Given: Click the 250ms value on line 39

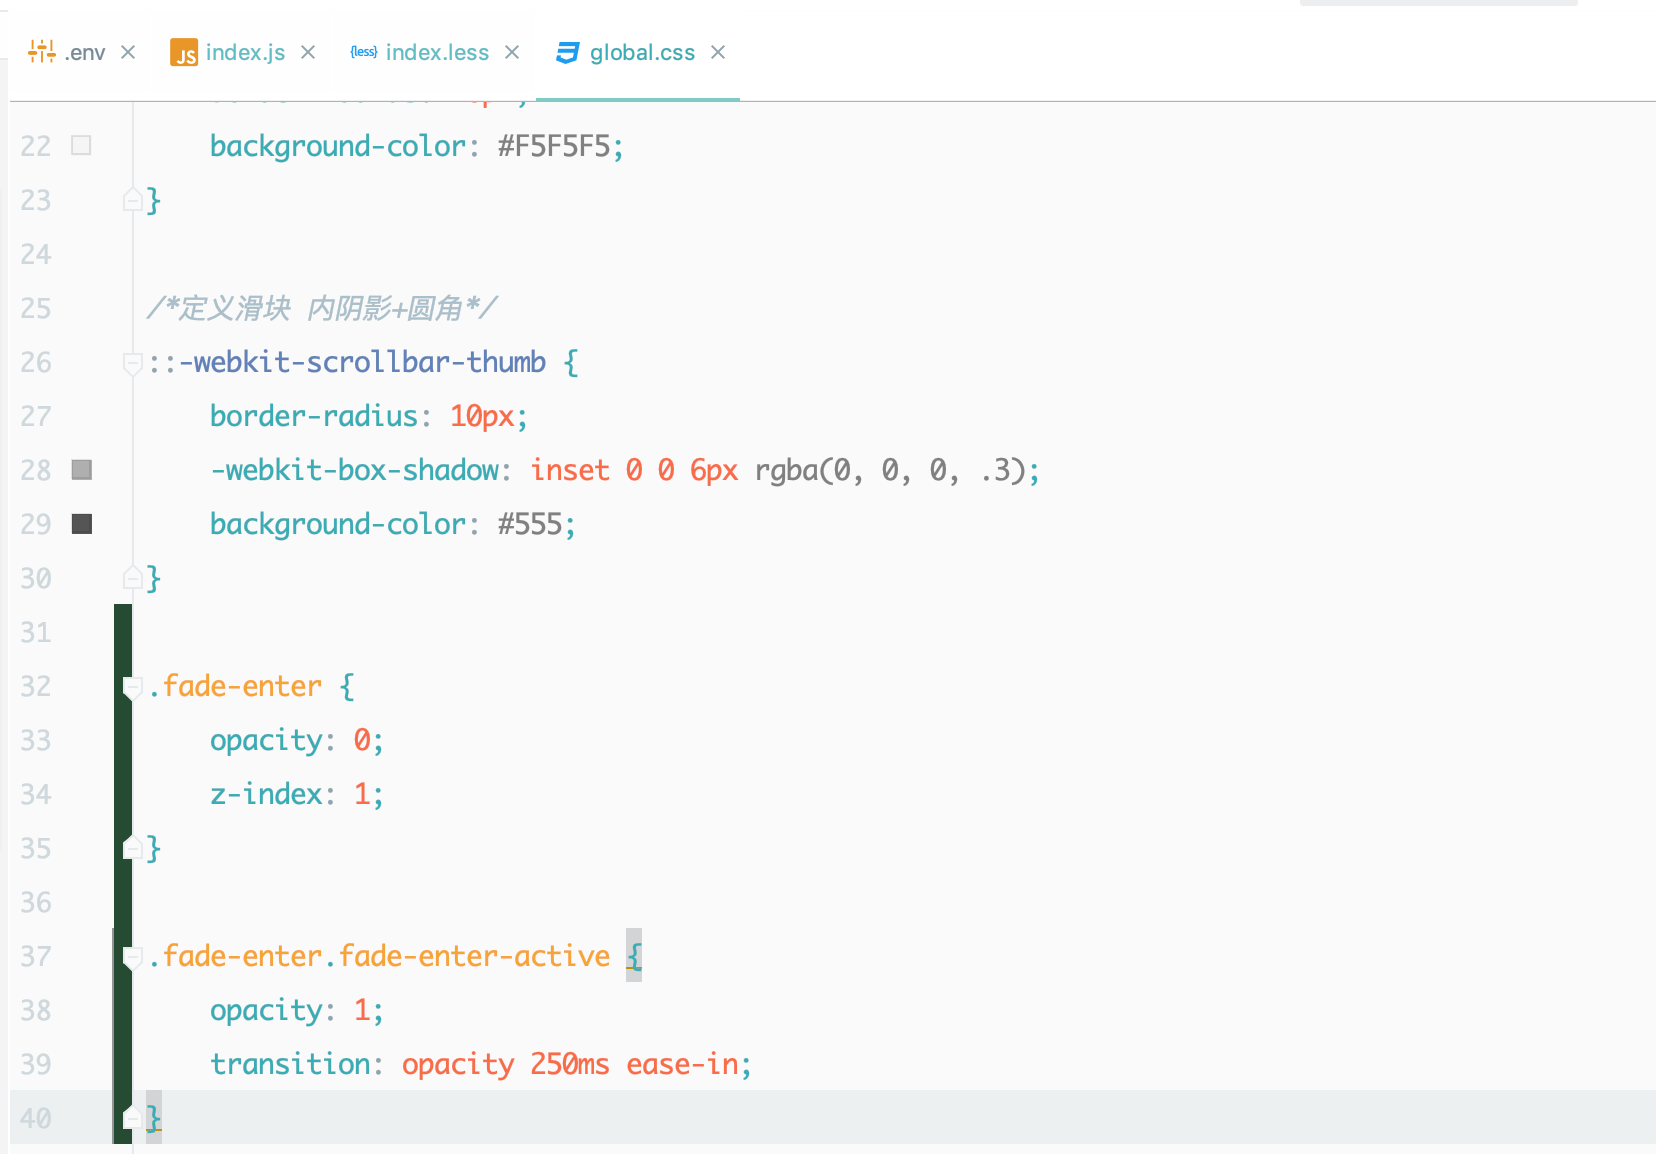Looking at the screenshot, I should point(570,1064).
